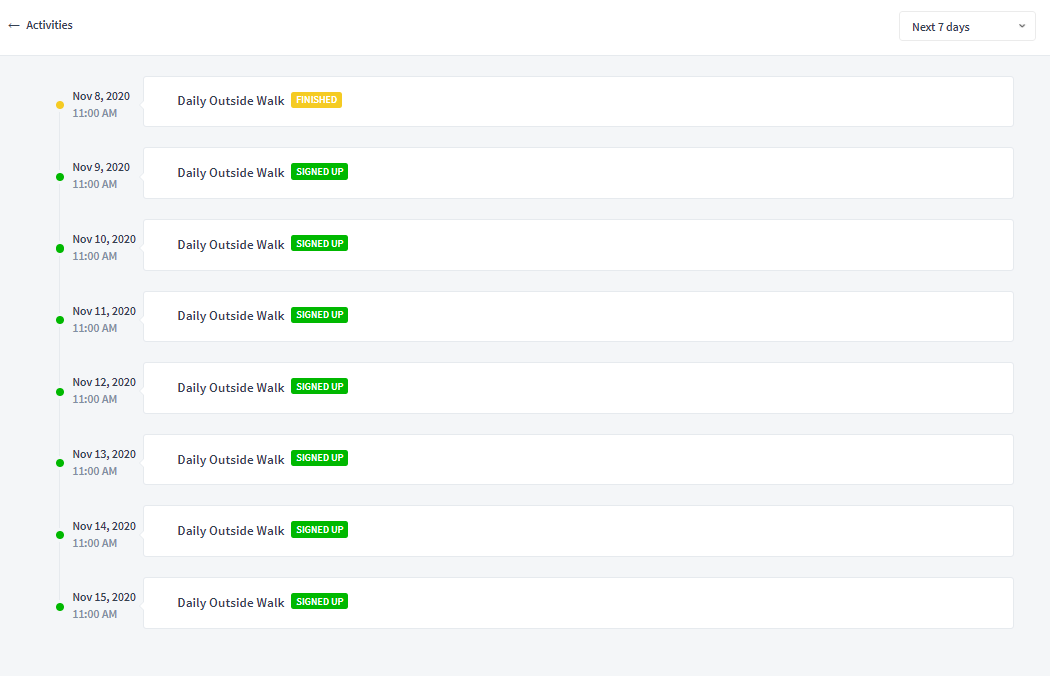Image resolution: width=1050 pixels, height=676 pixels.
Task: Select the Nov 8, 2020 date label
Action: (101, 96)
